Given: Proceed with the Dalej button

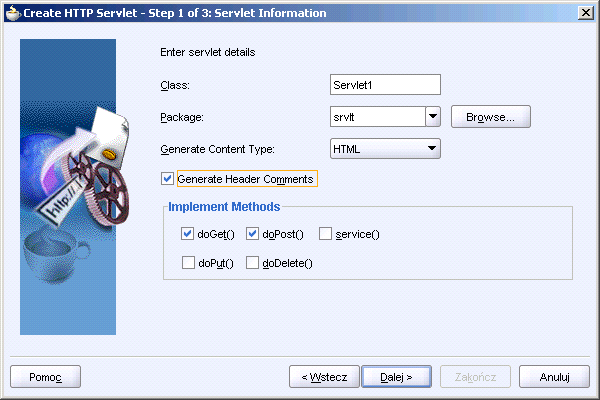Looking at the screenshot, I should point(396,377).
